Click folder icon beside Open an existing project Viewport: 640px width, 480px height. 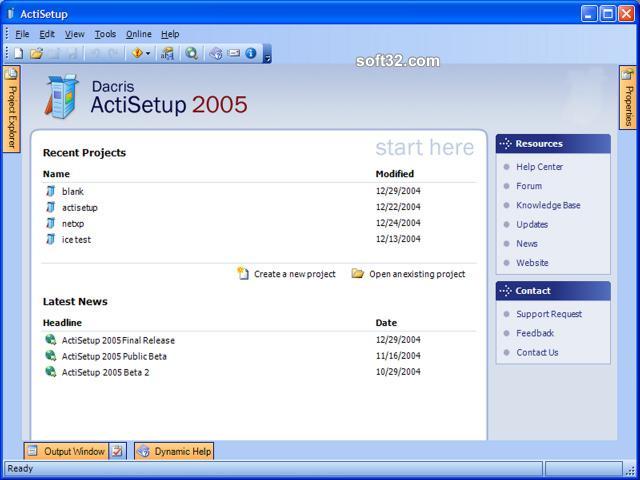358,273
